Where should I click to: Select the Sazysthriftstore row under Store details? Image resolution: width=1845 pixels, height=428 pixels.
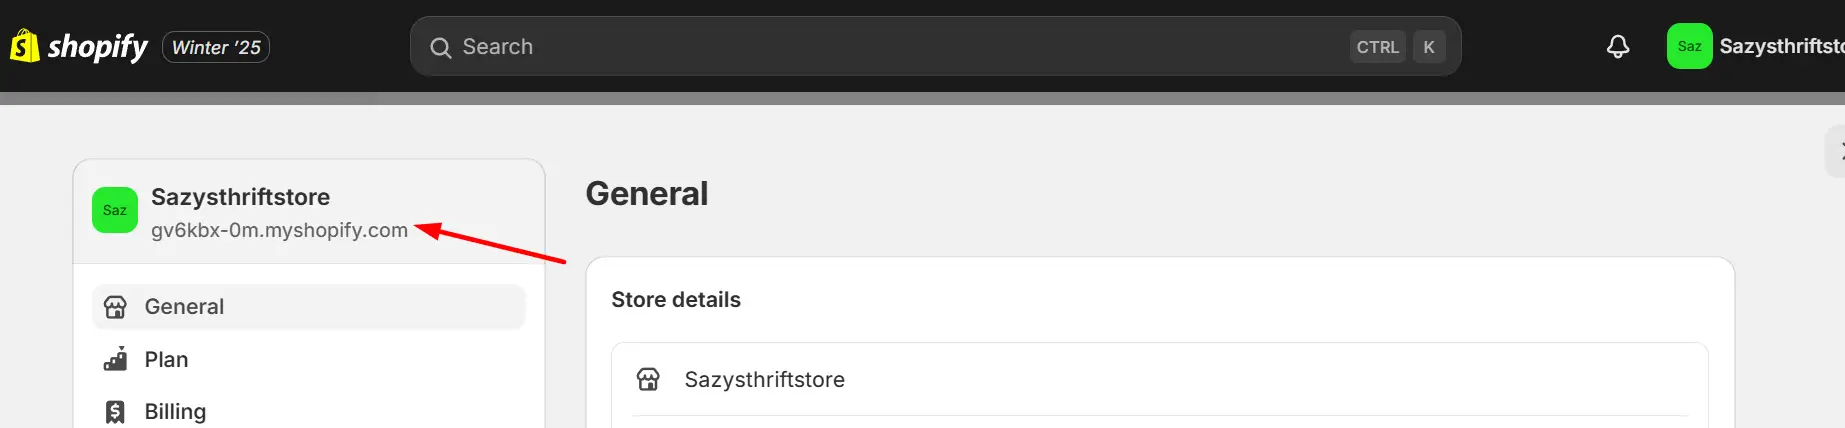pos(764,379)
